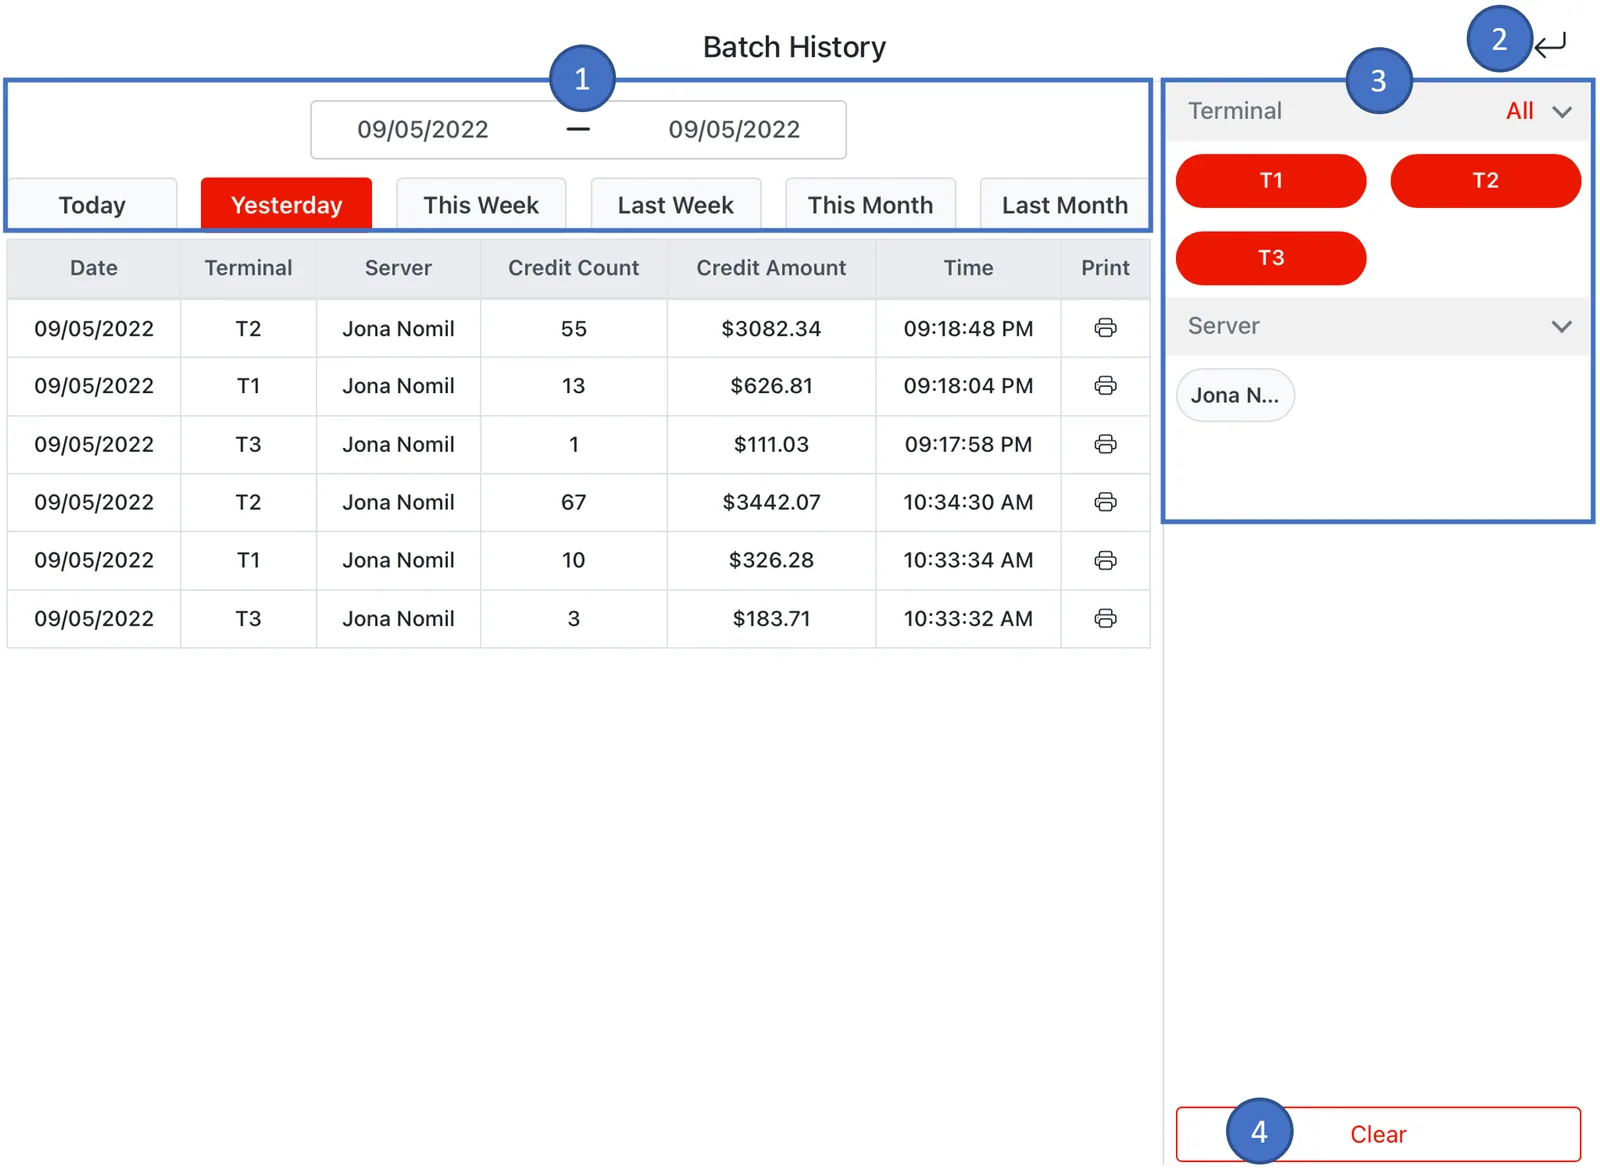Clear all filters
Image resolution: width=1600 pixels, height=1170 pixels.
(x=1378, y=1134)
